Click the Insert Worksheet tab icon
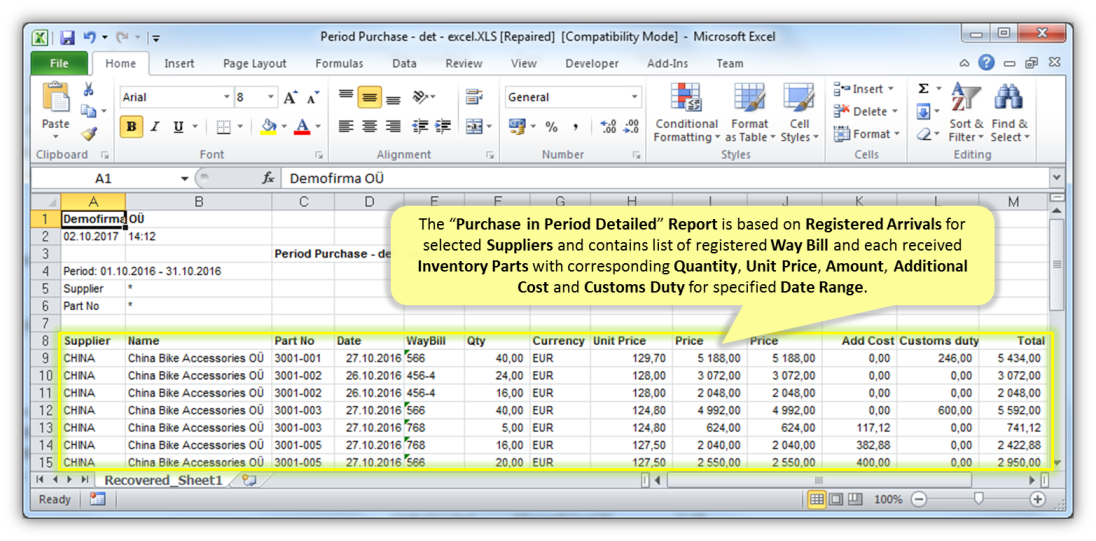This screenshot has width=1096, height=541. tap(249, 480)
